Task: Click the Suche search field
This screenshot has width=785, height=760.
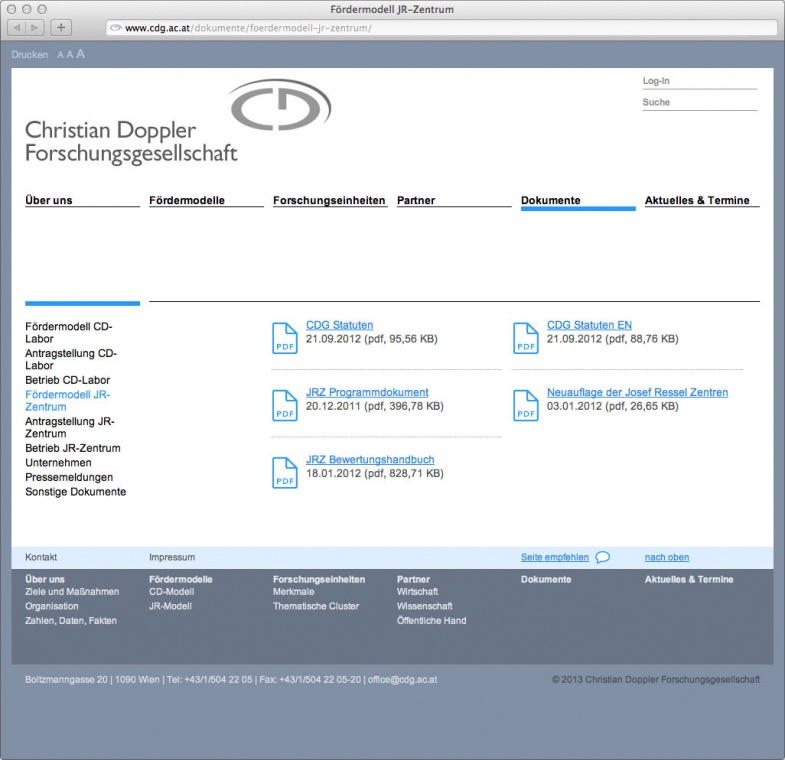Action: [x=700, y=103]
